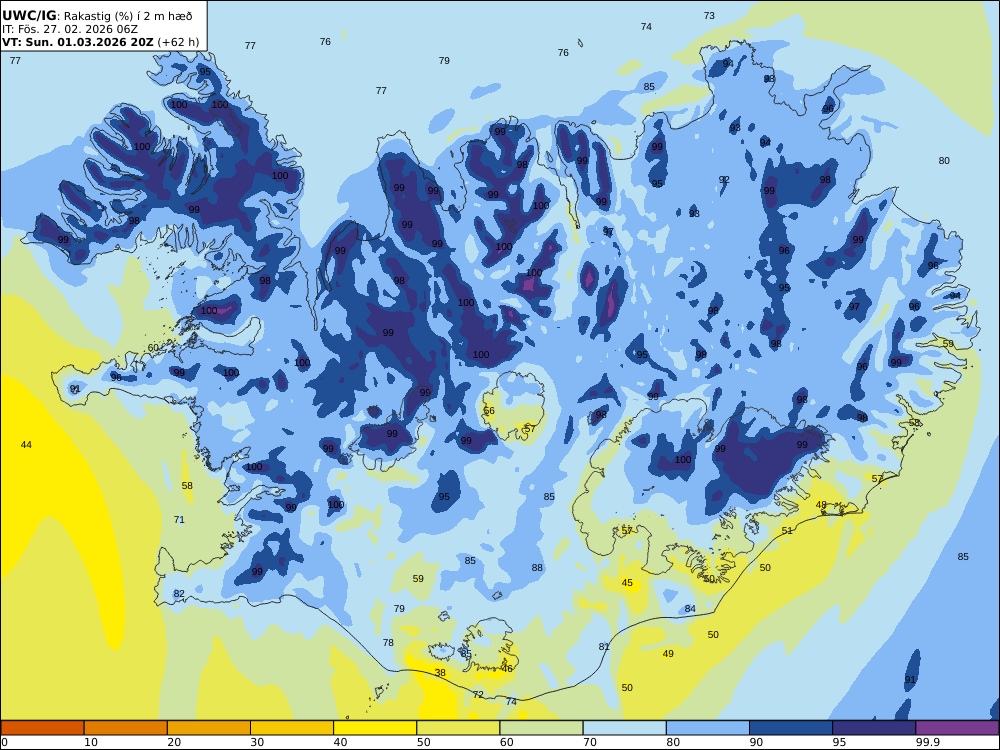Click the '46' humidity value on the map

tap(507, 669)
